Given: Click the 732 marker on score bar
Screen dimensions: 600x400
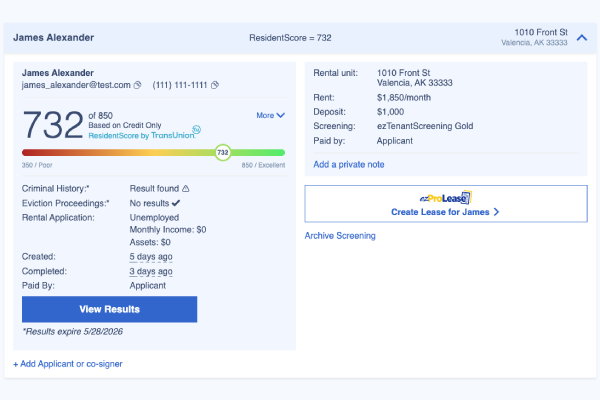Looking at the screenshot, I should [223, 152].
